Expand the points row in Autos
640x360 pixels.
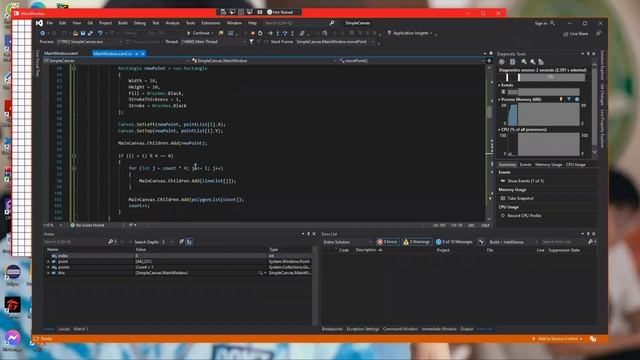coord(49,267)
